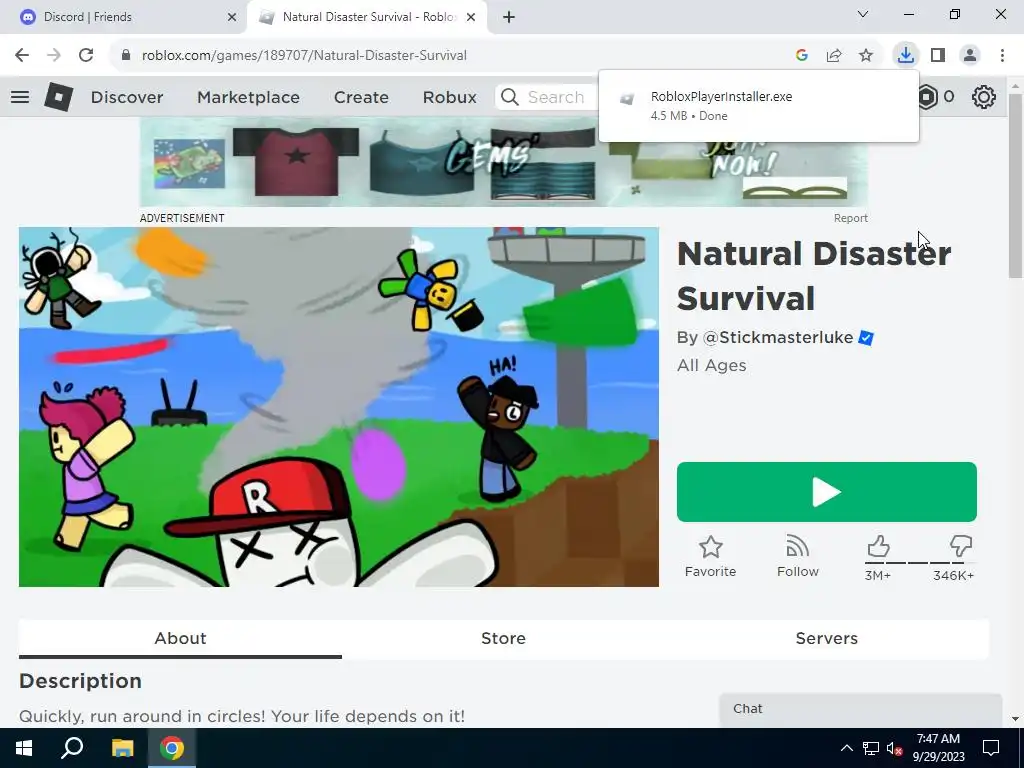Open the share this page icon
This screenshot has width=1024, height=768.
(x=834, y=56)
